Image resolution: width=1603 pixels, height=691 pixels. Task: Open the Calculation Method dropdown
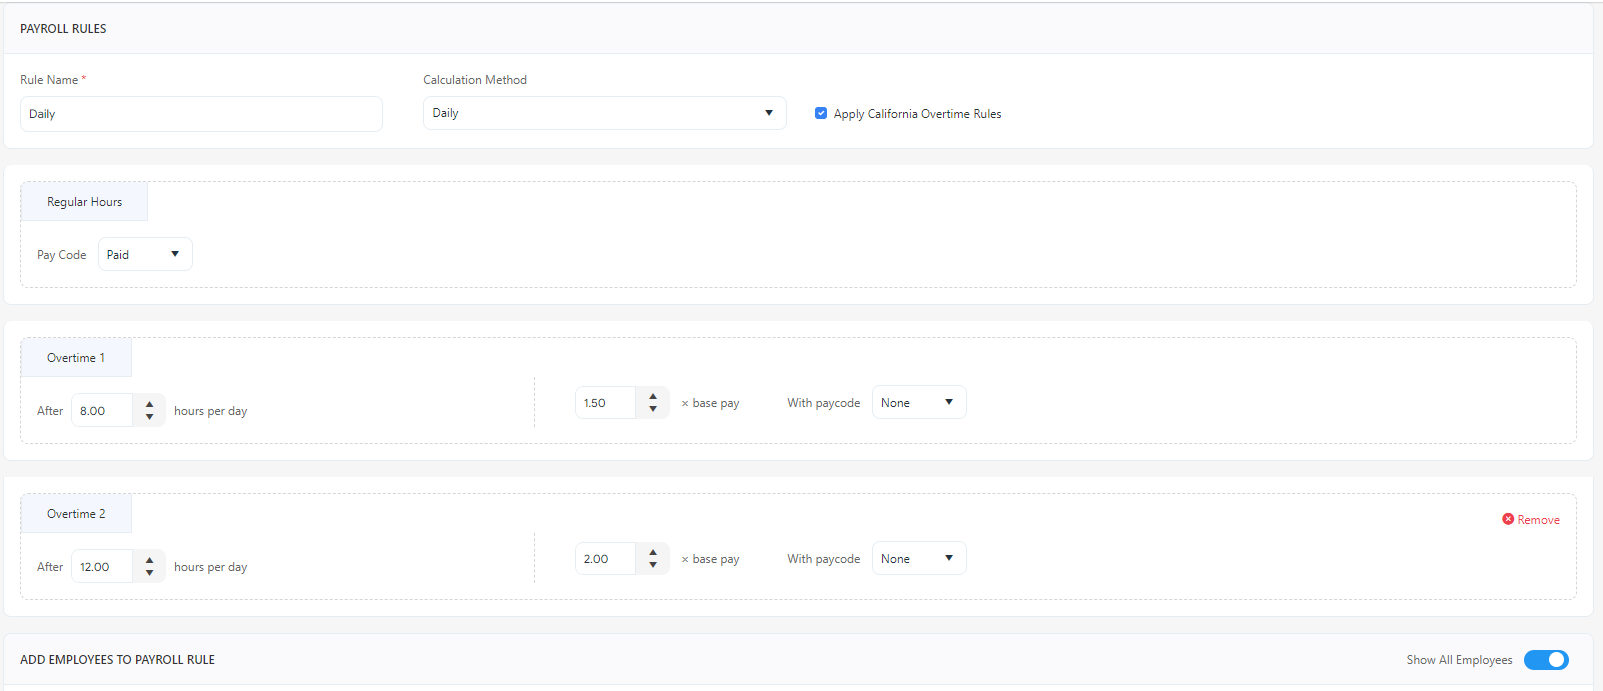[x=604, y=113]
